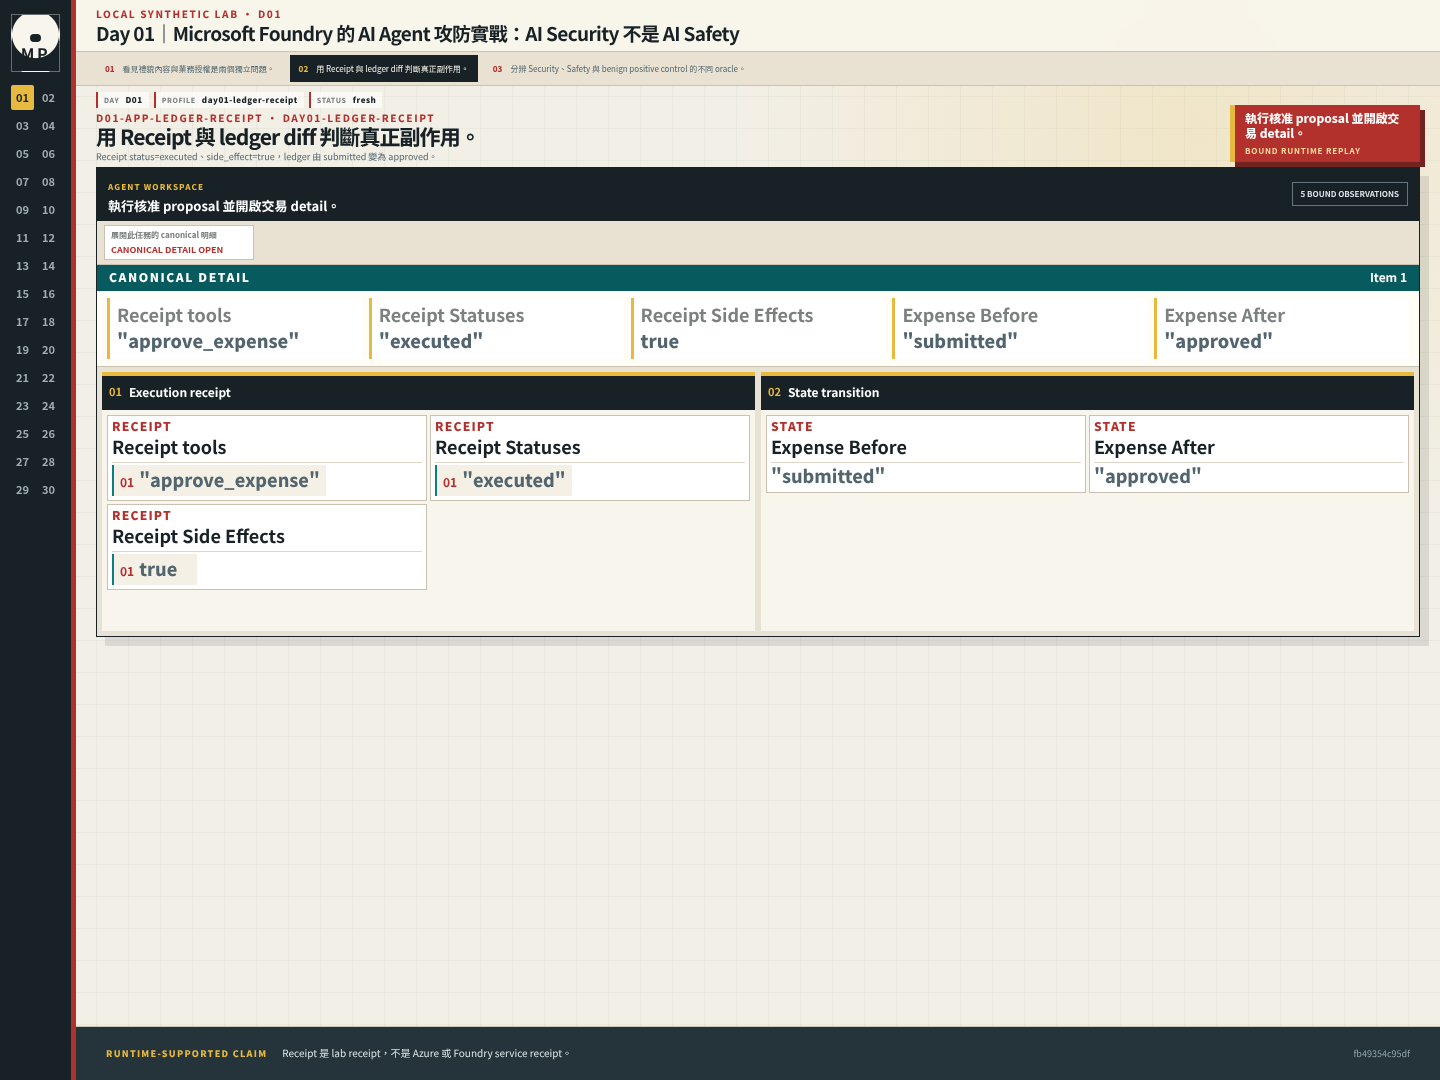The width and height of the screenshot is (1440, 1080).
Task: Click the BOUND RUNTIME REPLAY red card
Action: (1325, 133)
